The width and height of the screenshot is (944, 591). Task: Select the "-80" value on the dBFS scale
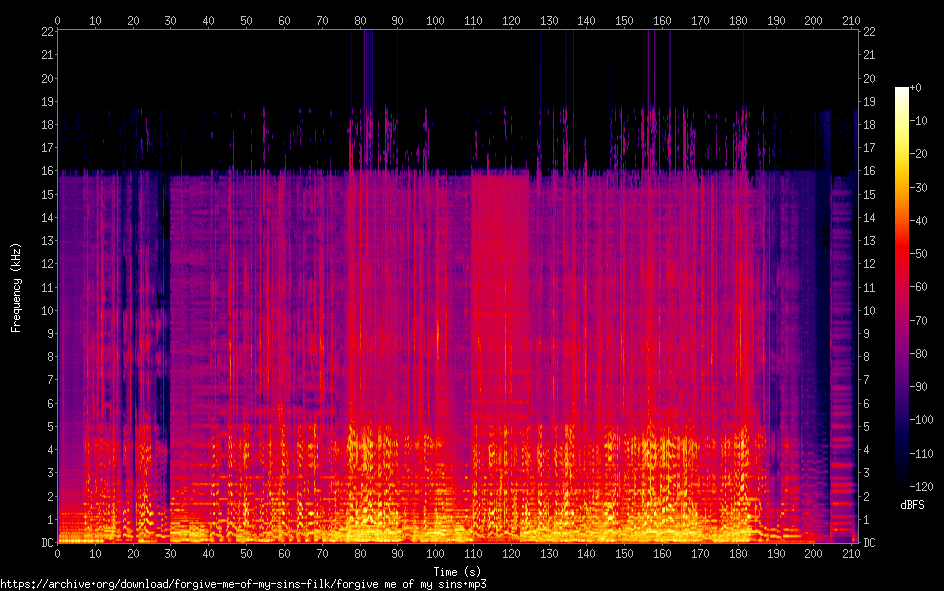click(919, 354)
